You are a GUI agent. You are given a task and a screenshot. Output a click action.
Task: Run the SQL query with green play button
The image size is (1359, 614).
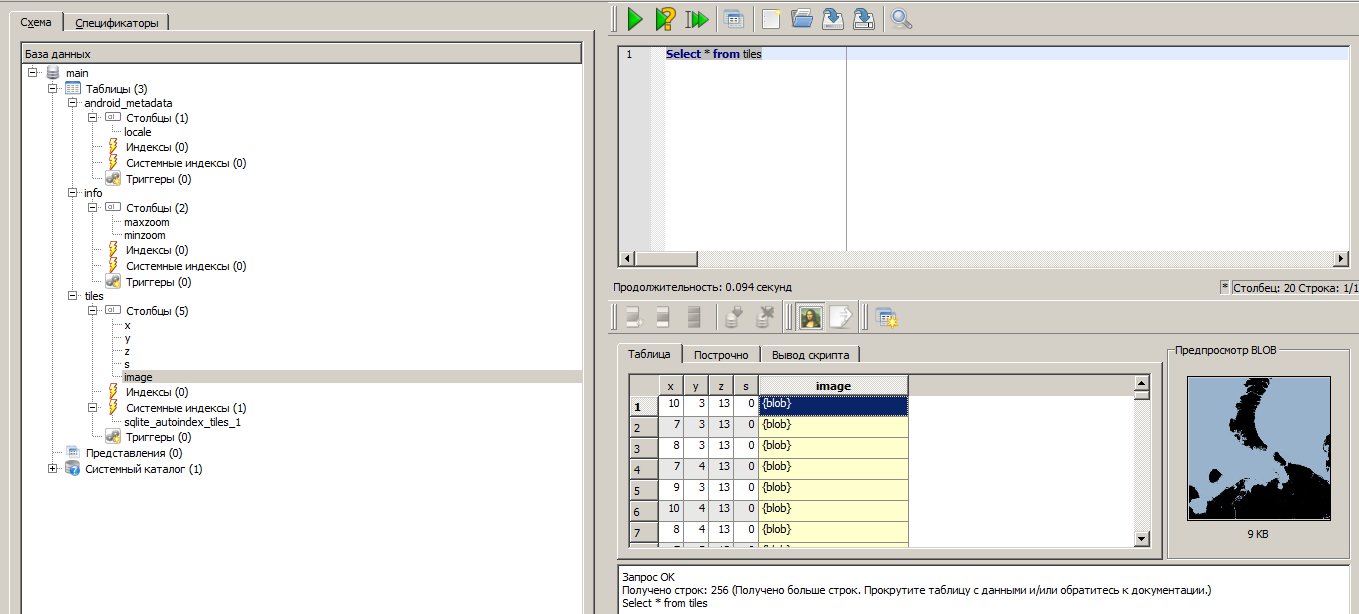(x=634, y=19)
